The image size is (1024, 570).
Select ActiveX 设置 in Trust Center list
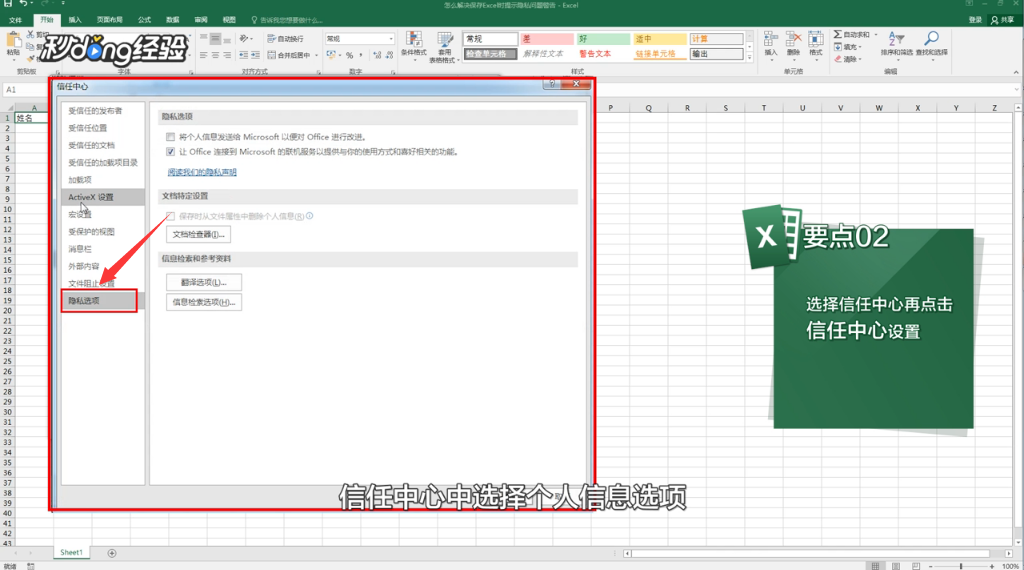(x=103, y=197)
